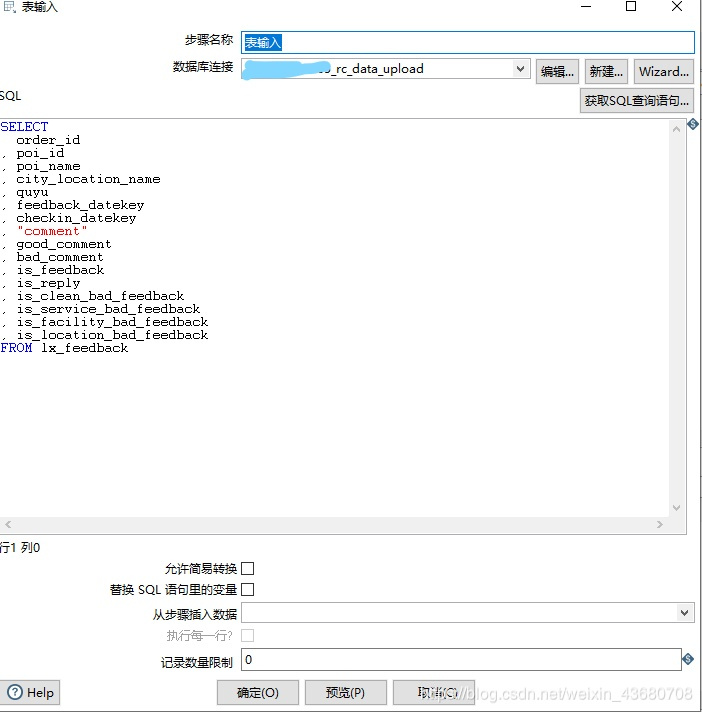Image resolution: width=702 pixels, height=712 pixels.
Task: Click good_comment in the query
Action: 64,244
